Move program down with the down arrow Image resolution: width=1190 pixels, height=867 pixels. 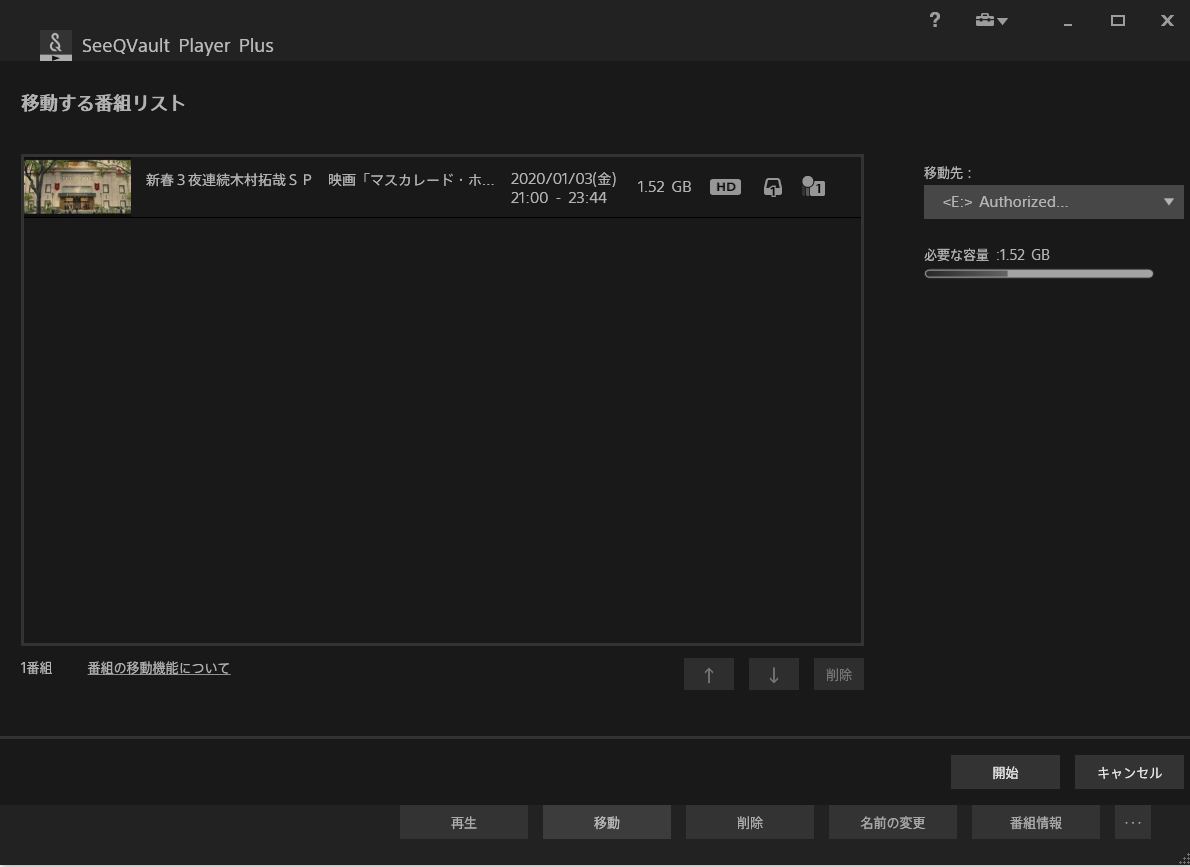(x=773, y=675)
